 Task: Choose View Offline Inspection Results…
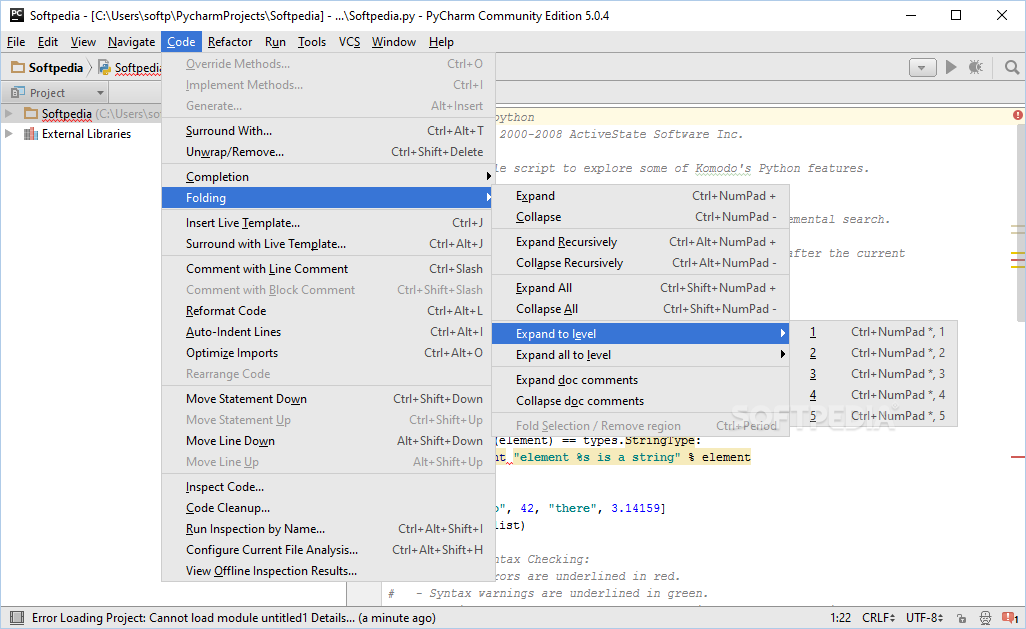coord(328,571)
